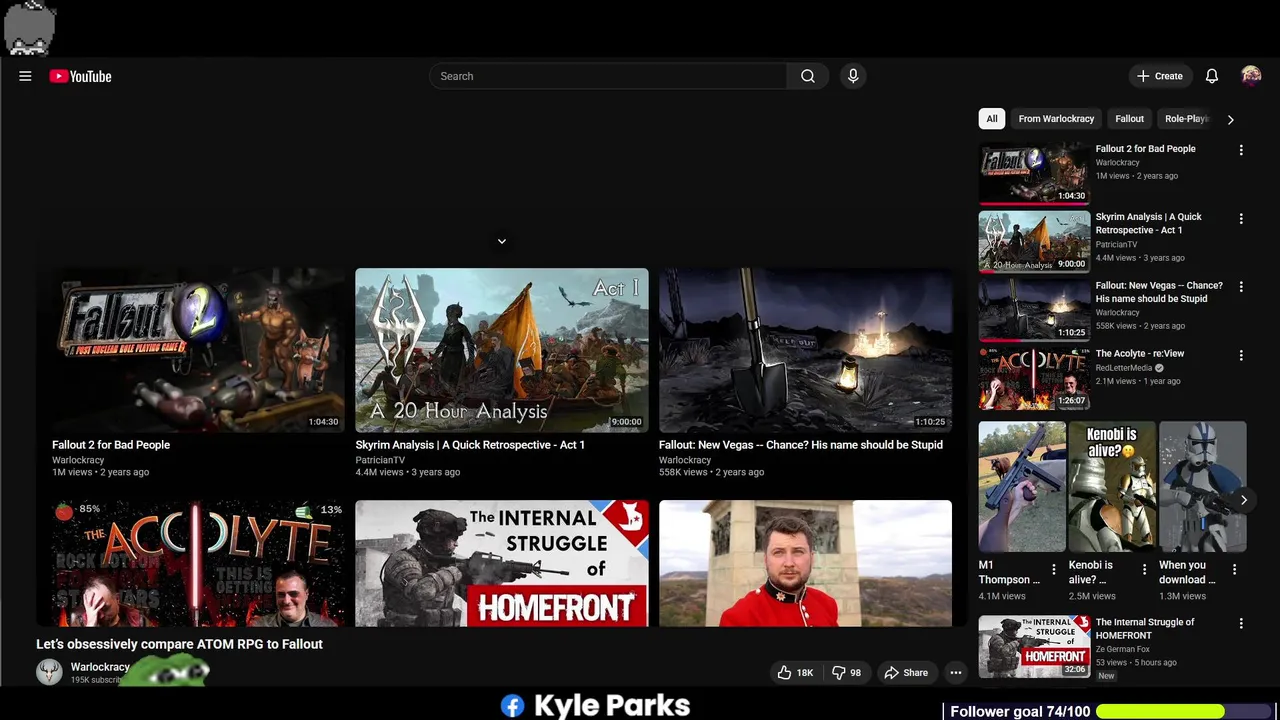Open the YouTube hamburger guide menu
Image resolution: width=1280 pixels, height=720 pixels.
coord(25,76)
